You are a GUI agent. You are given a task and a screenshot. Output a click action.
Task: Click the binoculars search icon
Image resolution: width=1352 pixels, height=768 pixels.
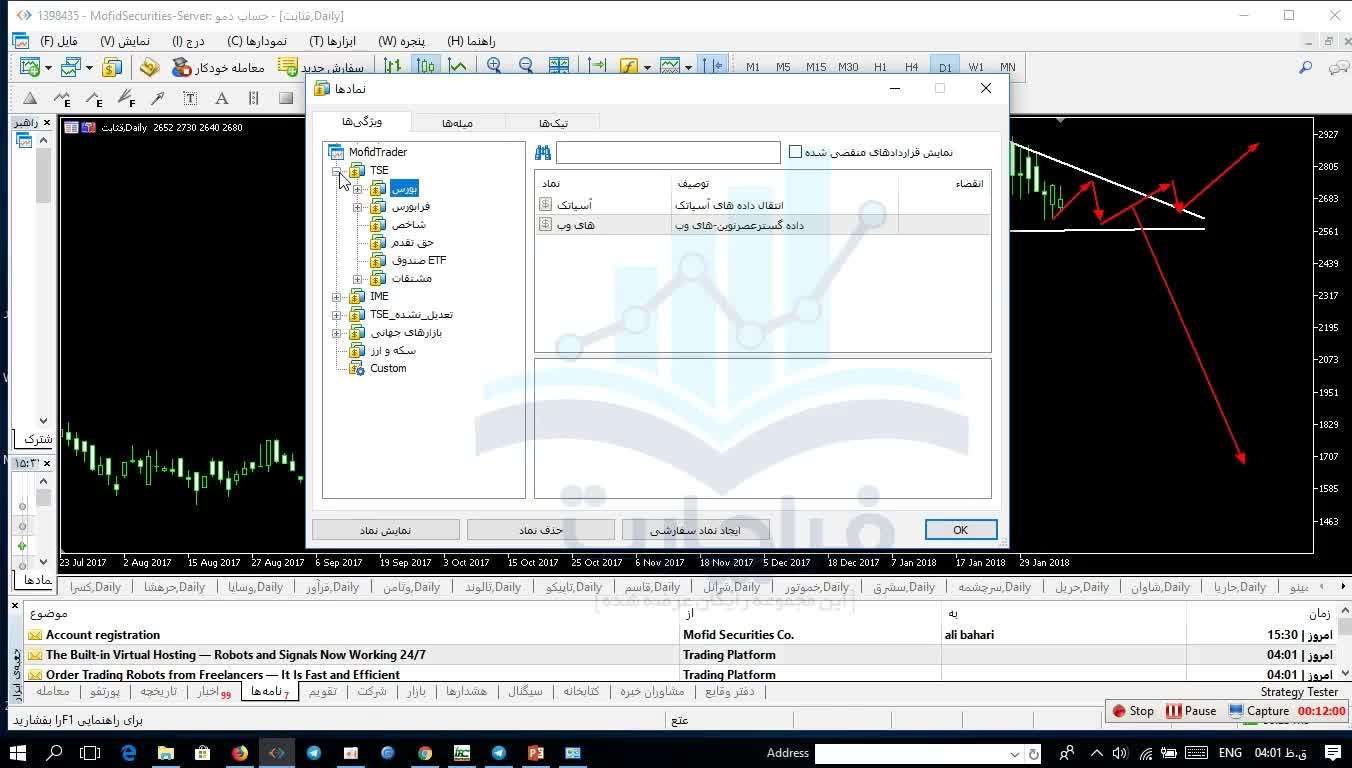[x=543, y=152]
